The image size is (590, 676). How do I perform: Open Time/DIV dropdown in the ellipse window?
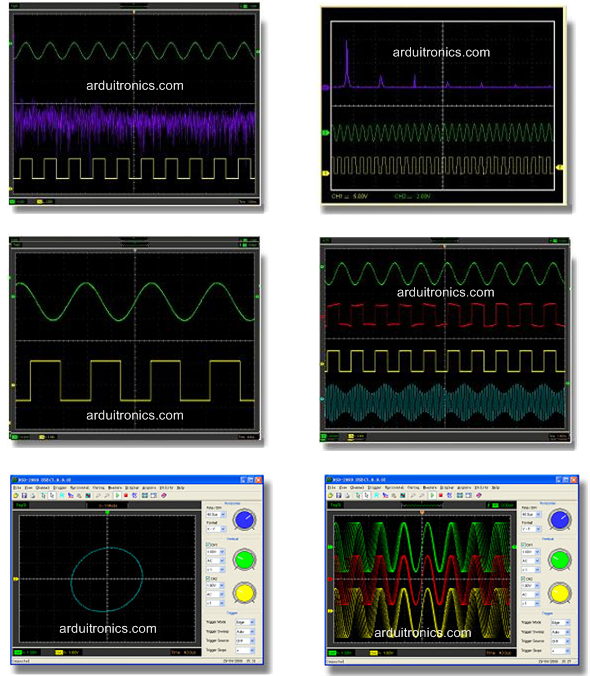(x=216, y=514)
